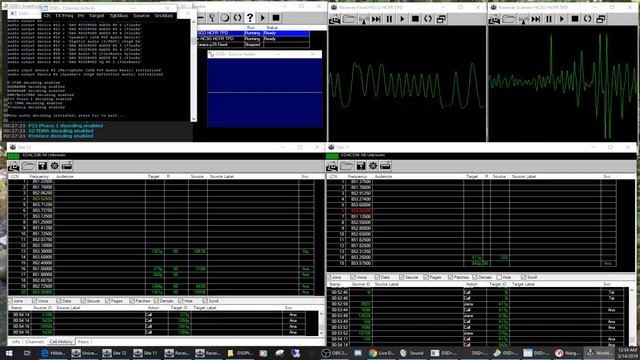Screen dimensions: 640x360
Task: Click Source ID header in Site 11 log
Action: coord(361,284)
